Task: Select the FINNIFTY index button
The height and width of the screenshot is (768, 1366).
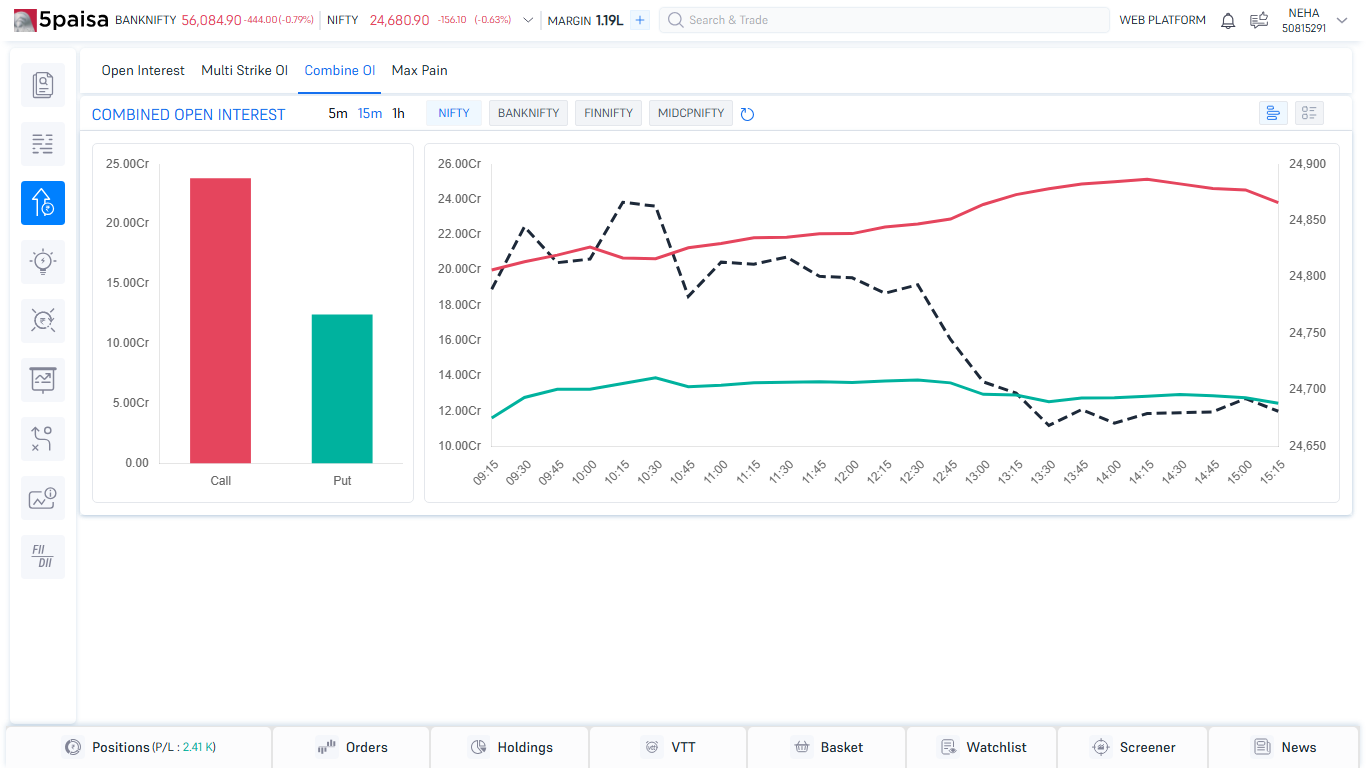Action: pyautogui.click(x=608, y=113)
